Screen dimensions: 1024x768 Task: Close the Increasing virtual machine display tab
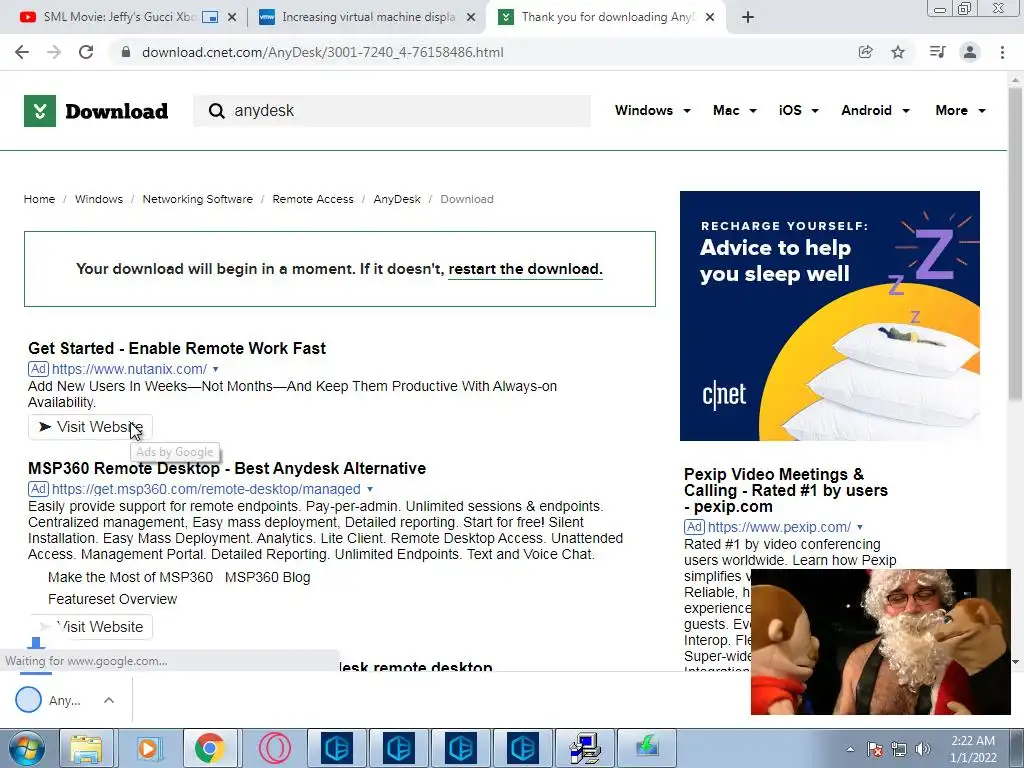tap(471, 18)
